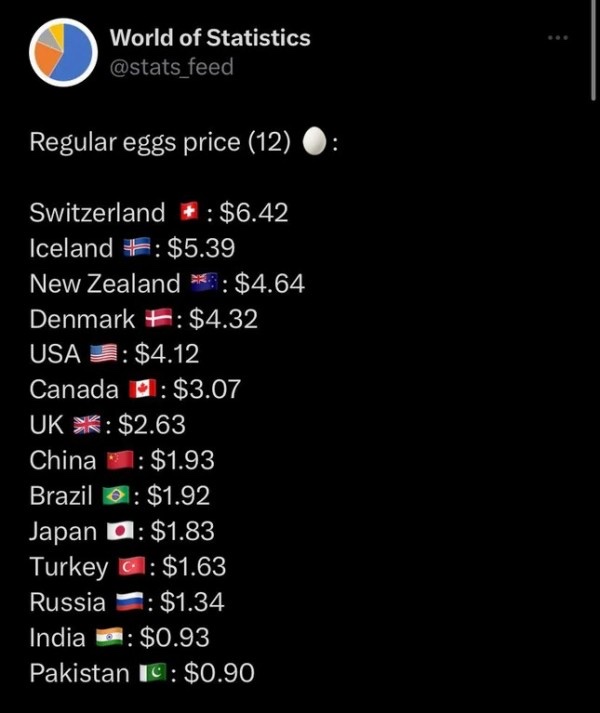Click the Turkey flag emoji
The height and width of the screenshot is (713, 600).
[131, 567]
